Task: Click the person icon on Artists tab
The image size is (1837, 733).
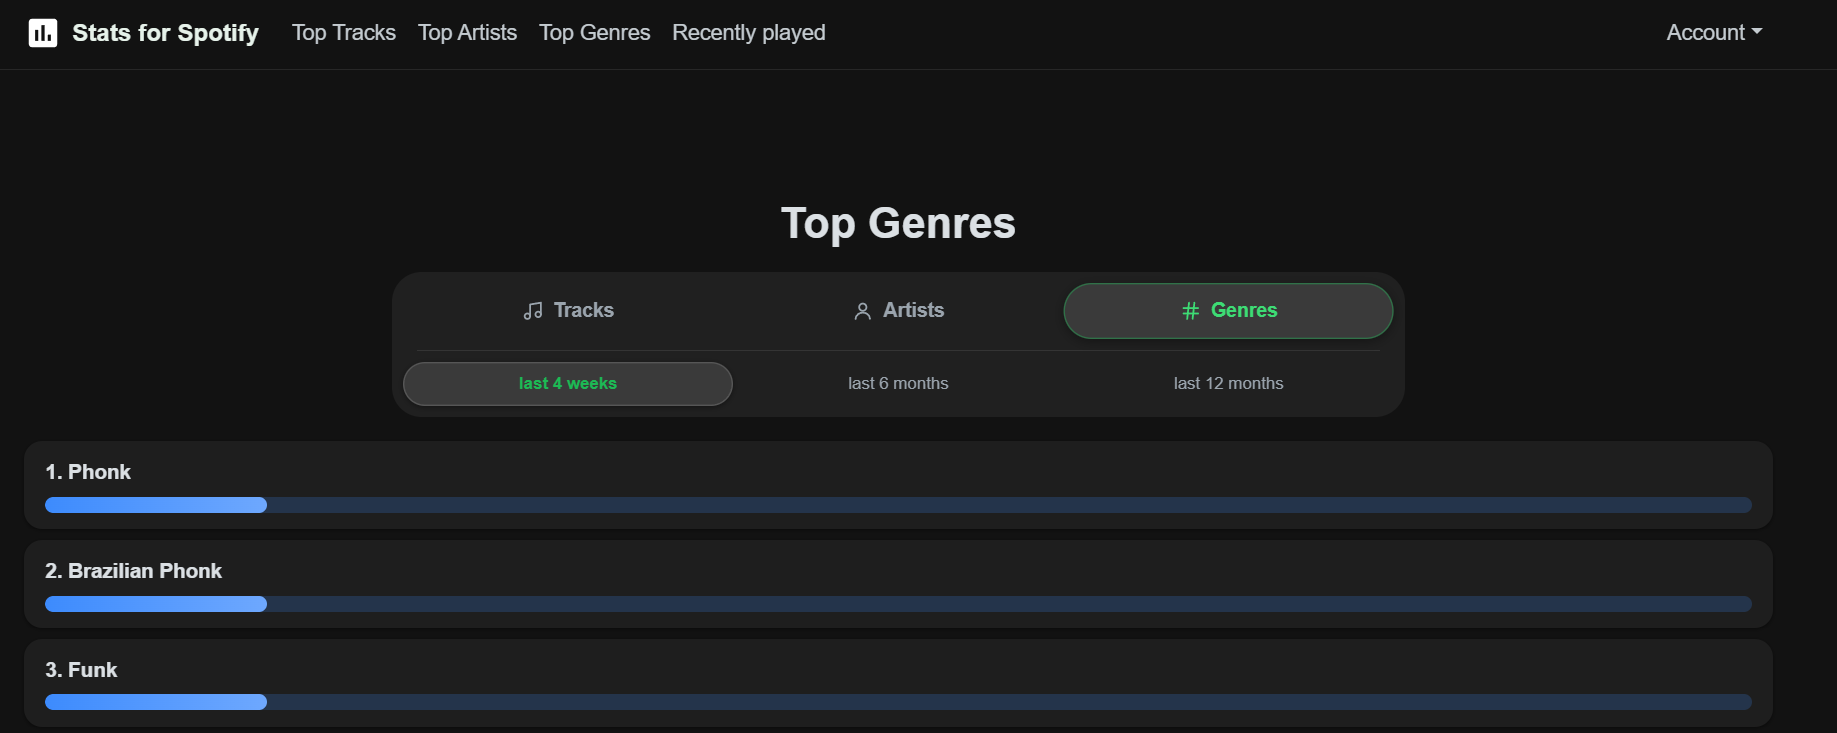Action: [x=862, y=311]
